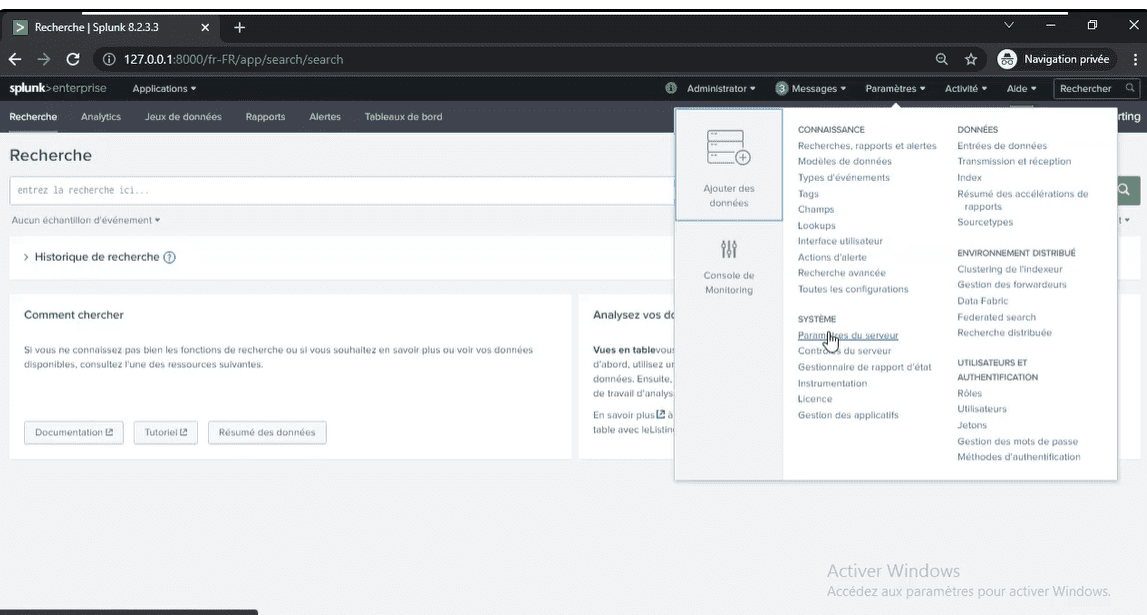
Task: Switch to the Analytics tab
Action: [x=101, y=117]
